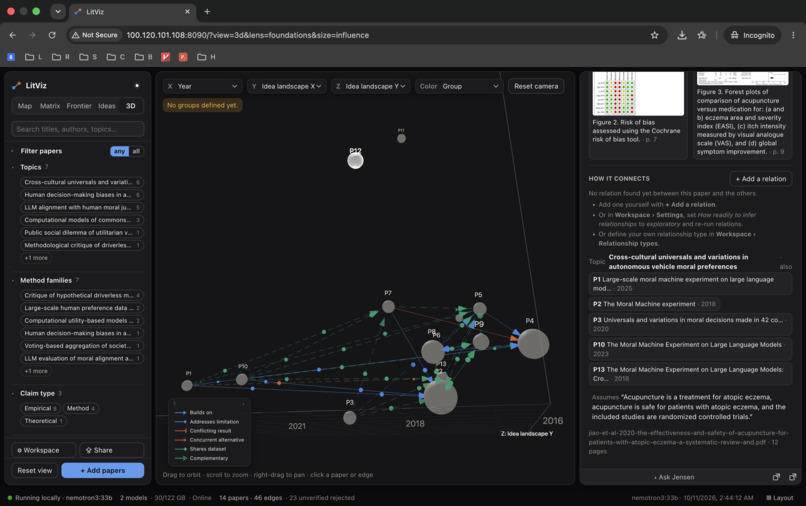This screenshot has width=806, height=506.
Task: Open the 'H' bookmark folder
Action: pos(207,57)
